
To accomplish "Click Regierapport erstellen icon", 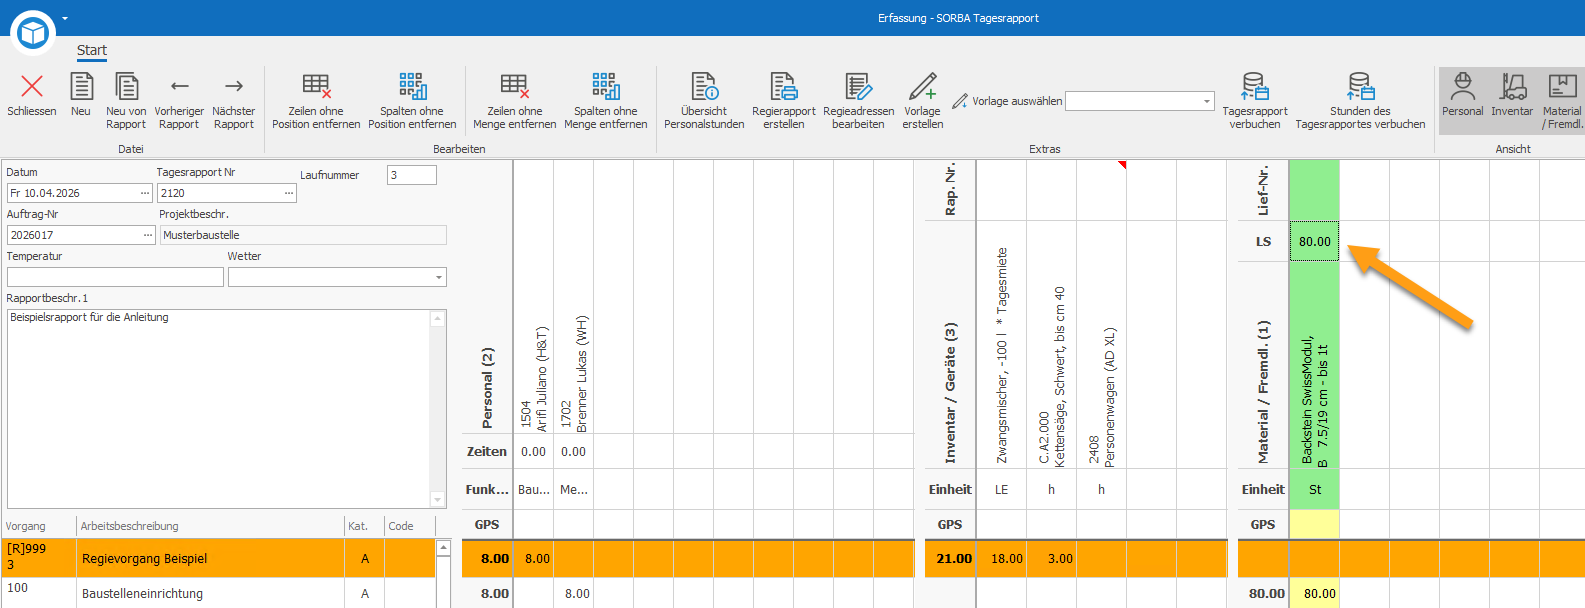I will click(784, 87).
